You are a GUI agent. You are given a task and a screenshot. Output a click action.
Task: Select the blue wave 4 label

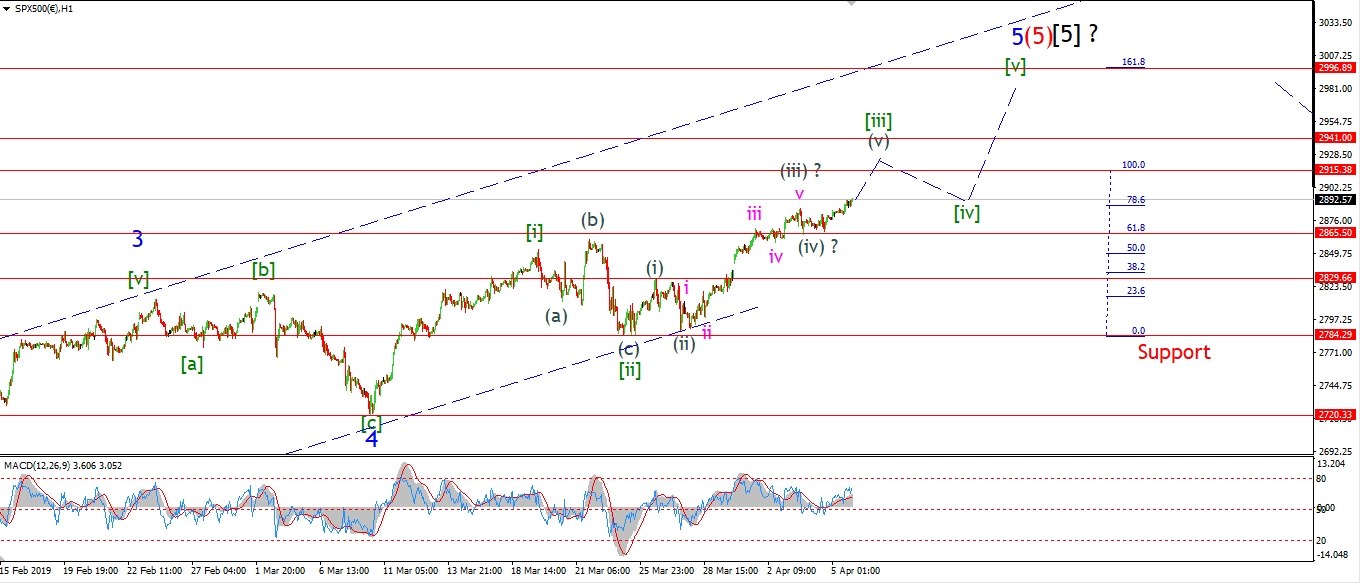click(371, 439)
